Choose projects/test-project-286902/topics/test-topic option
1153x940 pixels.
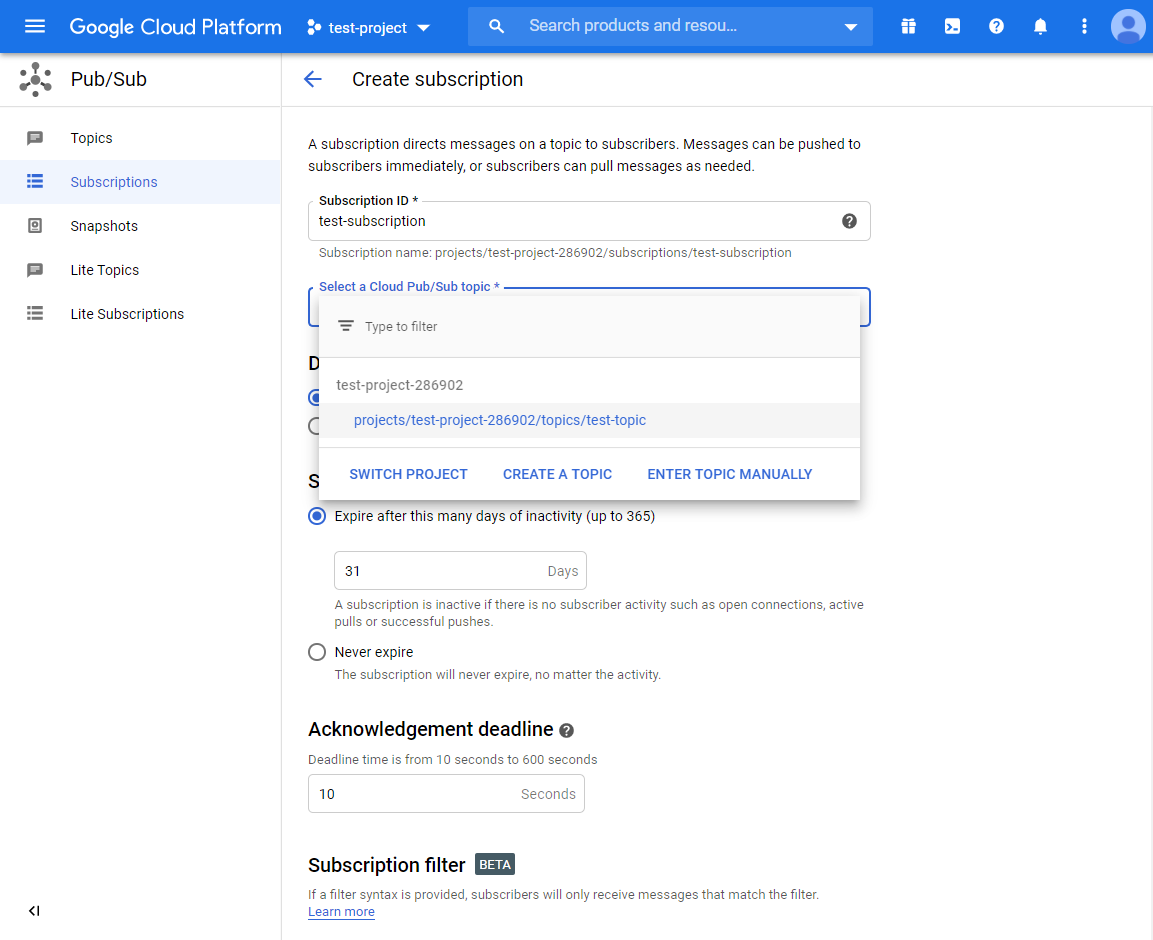click(x=589, y=420)
